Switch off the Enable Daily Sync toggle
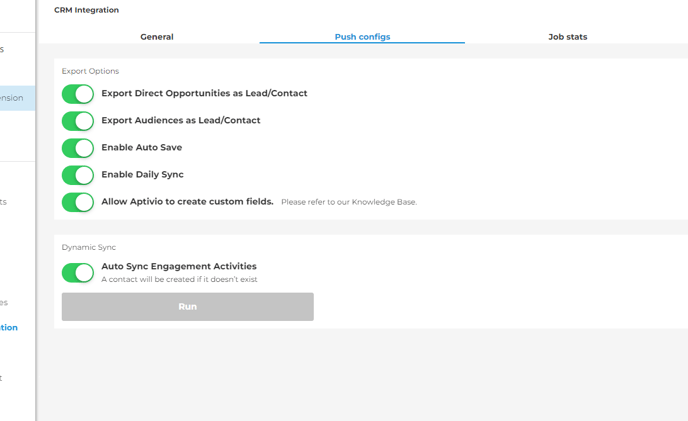Viewport: 688px width, 421px height. click(x=78, y=175)
